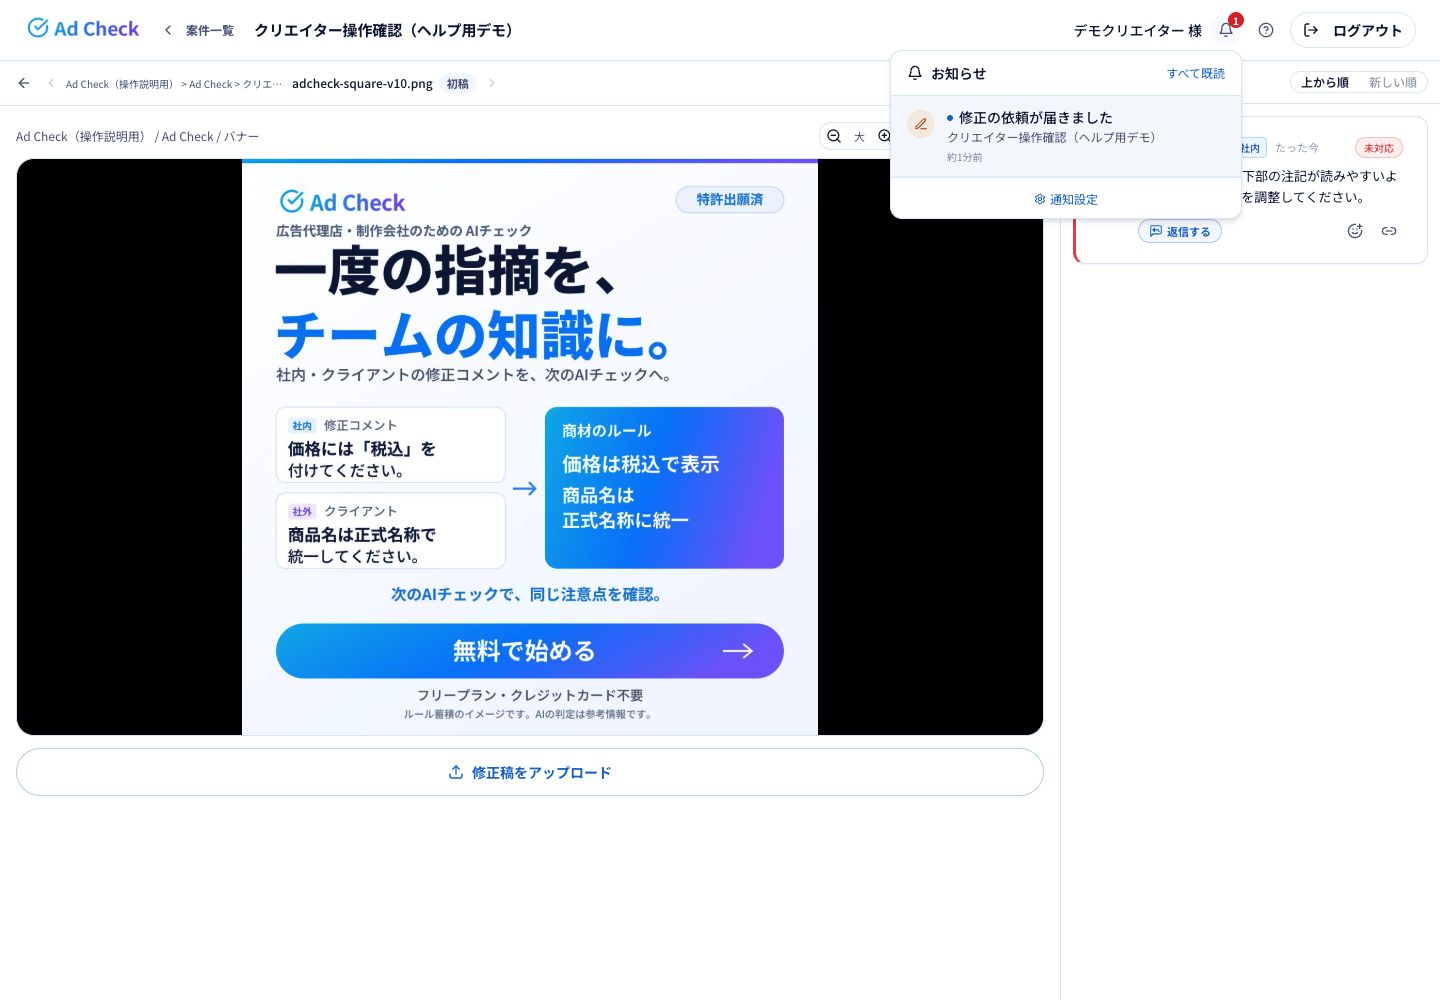1440x1000 pixels.
Task: Mark all notifications read via すべて既読
Action: tap(1196, 73)
